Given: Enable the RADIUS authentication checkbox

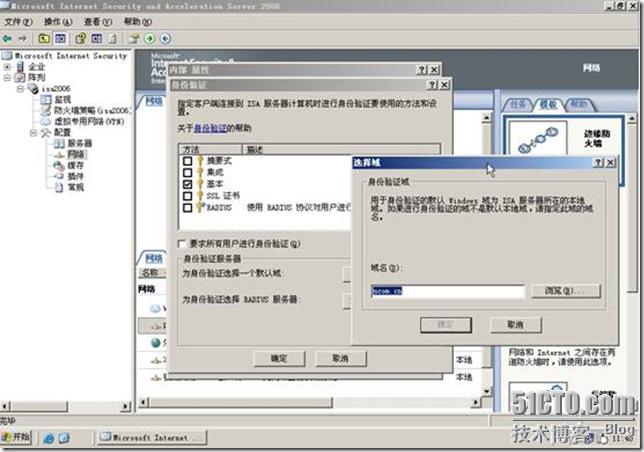Looking at the screenshot, I should coord(188,208).
